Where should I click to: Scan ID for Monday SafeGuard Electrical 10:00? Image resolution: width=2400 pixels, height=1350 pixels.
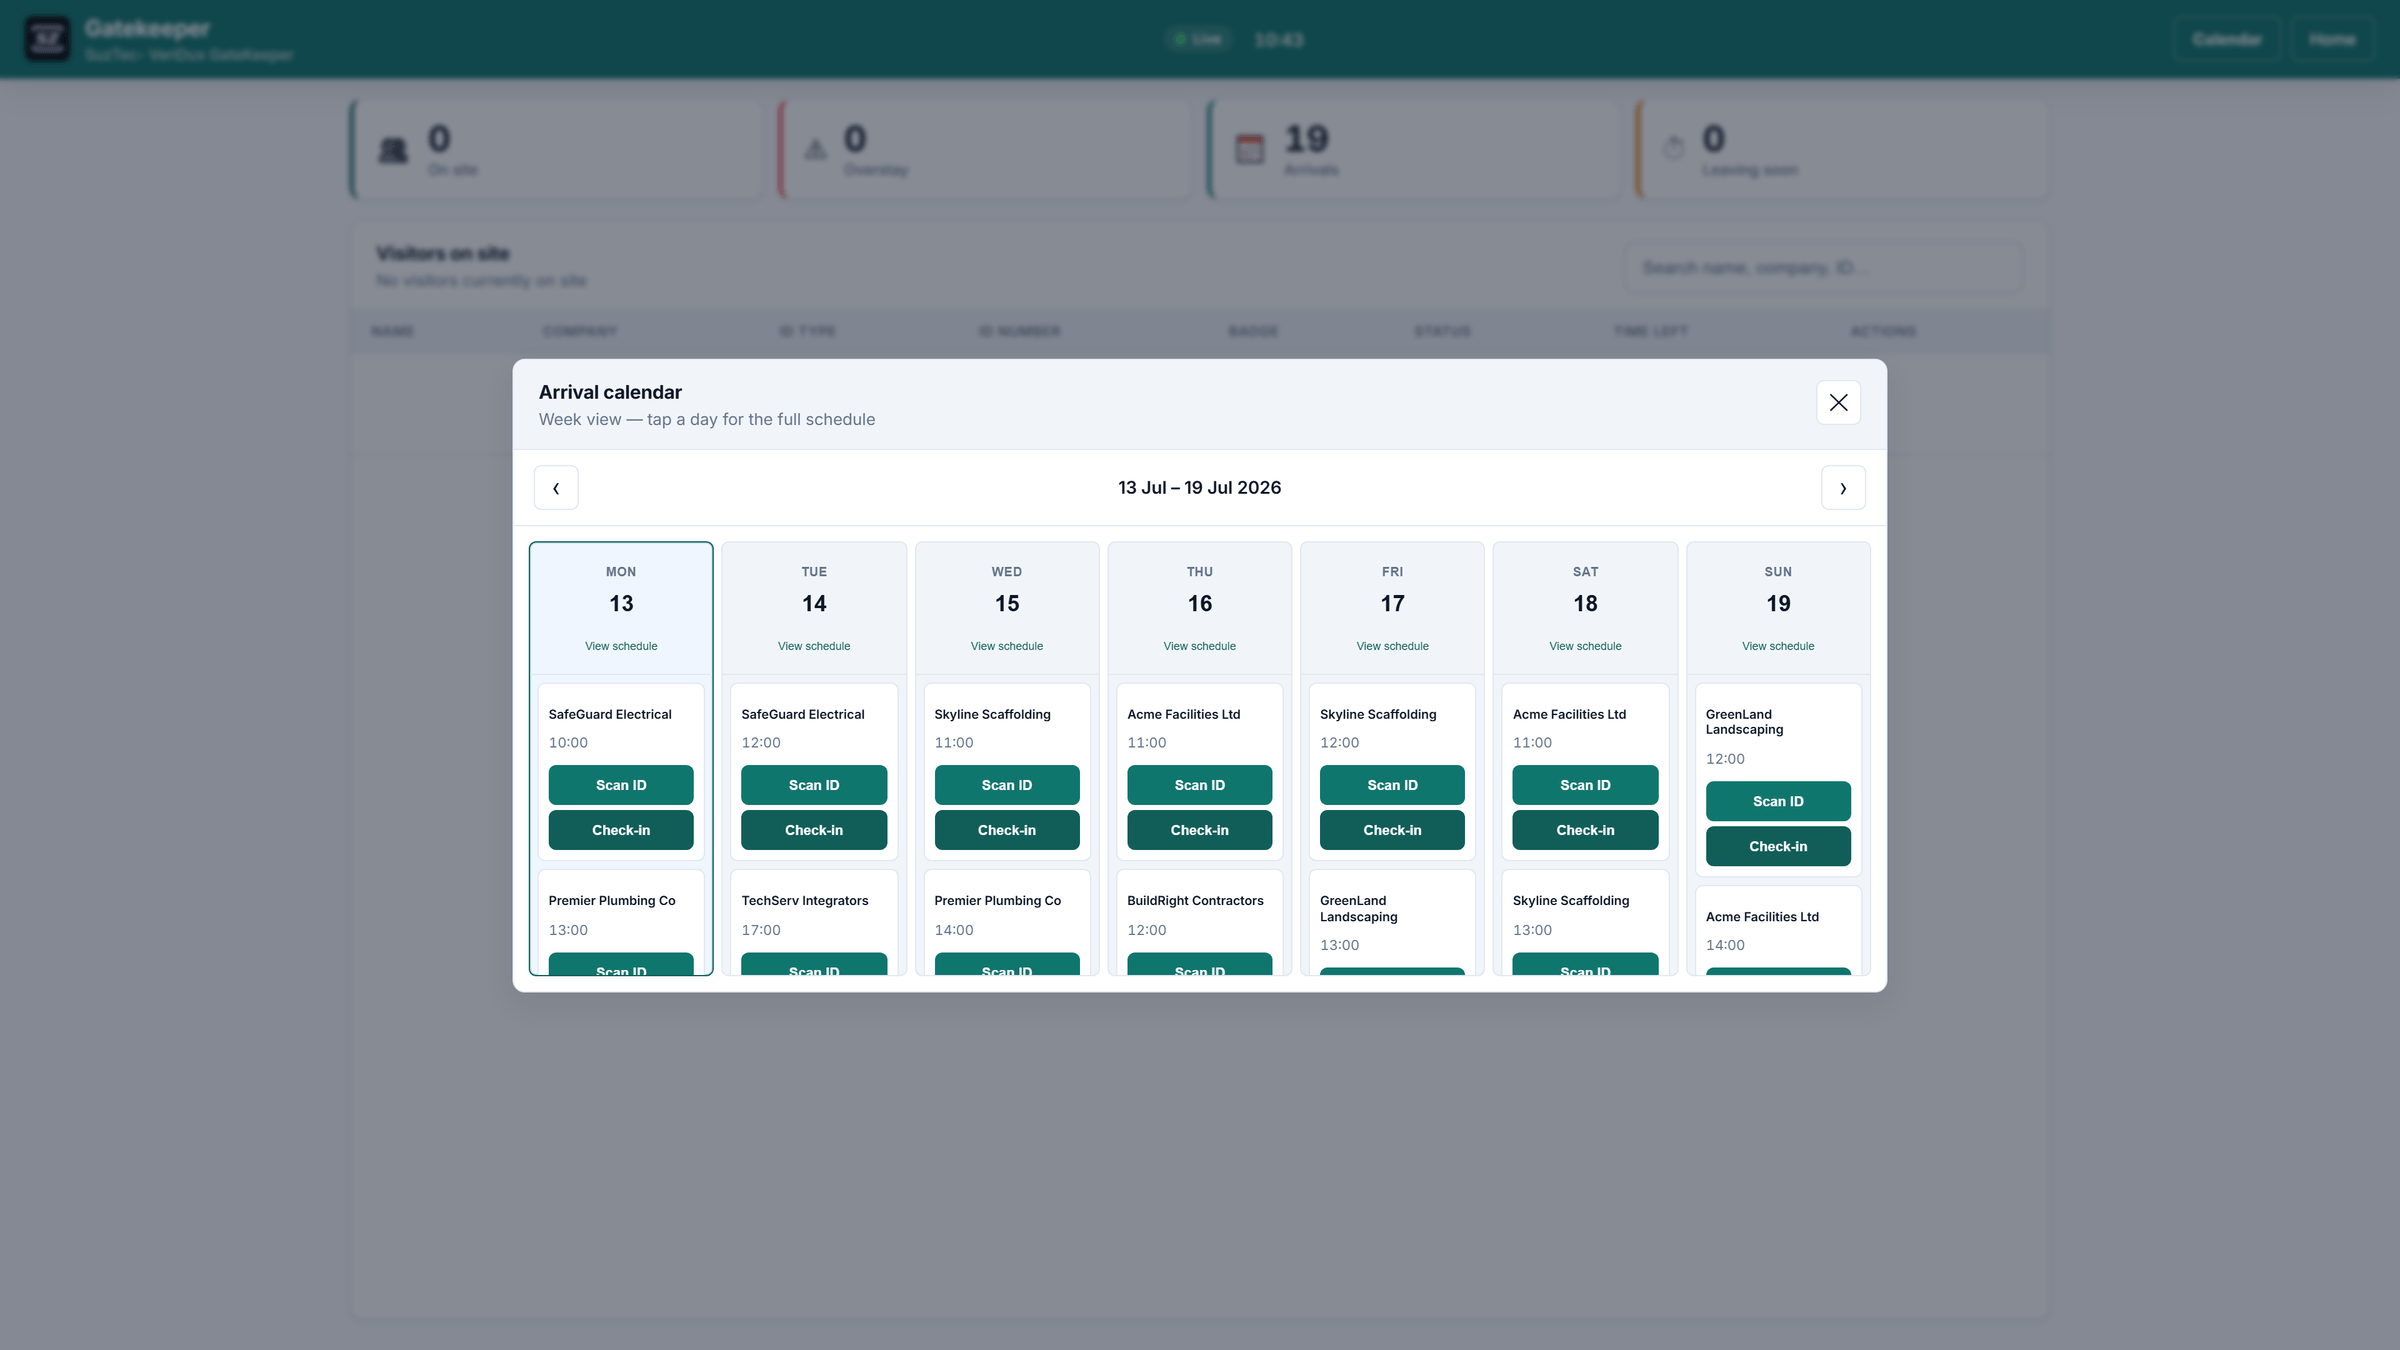coord(621,785)
